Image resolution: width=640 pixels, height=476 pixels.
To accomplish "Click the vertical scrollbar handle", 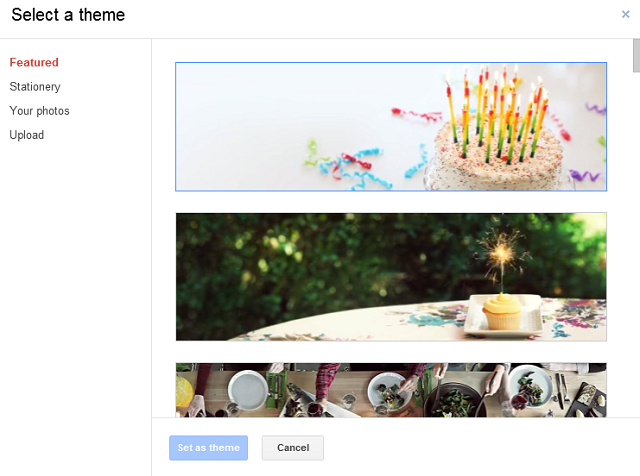I will 636,56.
